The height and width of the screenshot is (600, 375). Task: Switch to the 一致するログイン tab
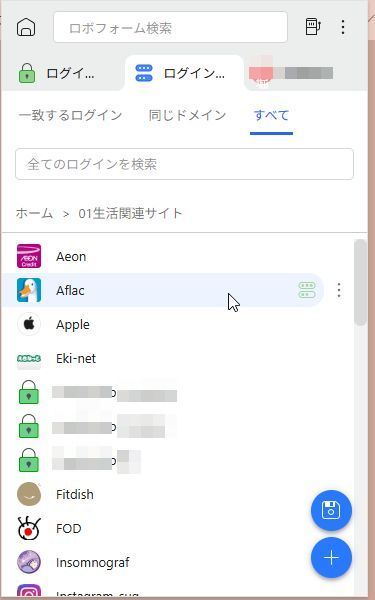coord(70,115)
